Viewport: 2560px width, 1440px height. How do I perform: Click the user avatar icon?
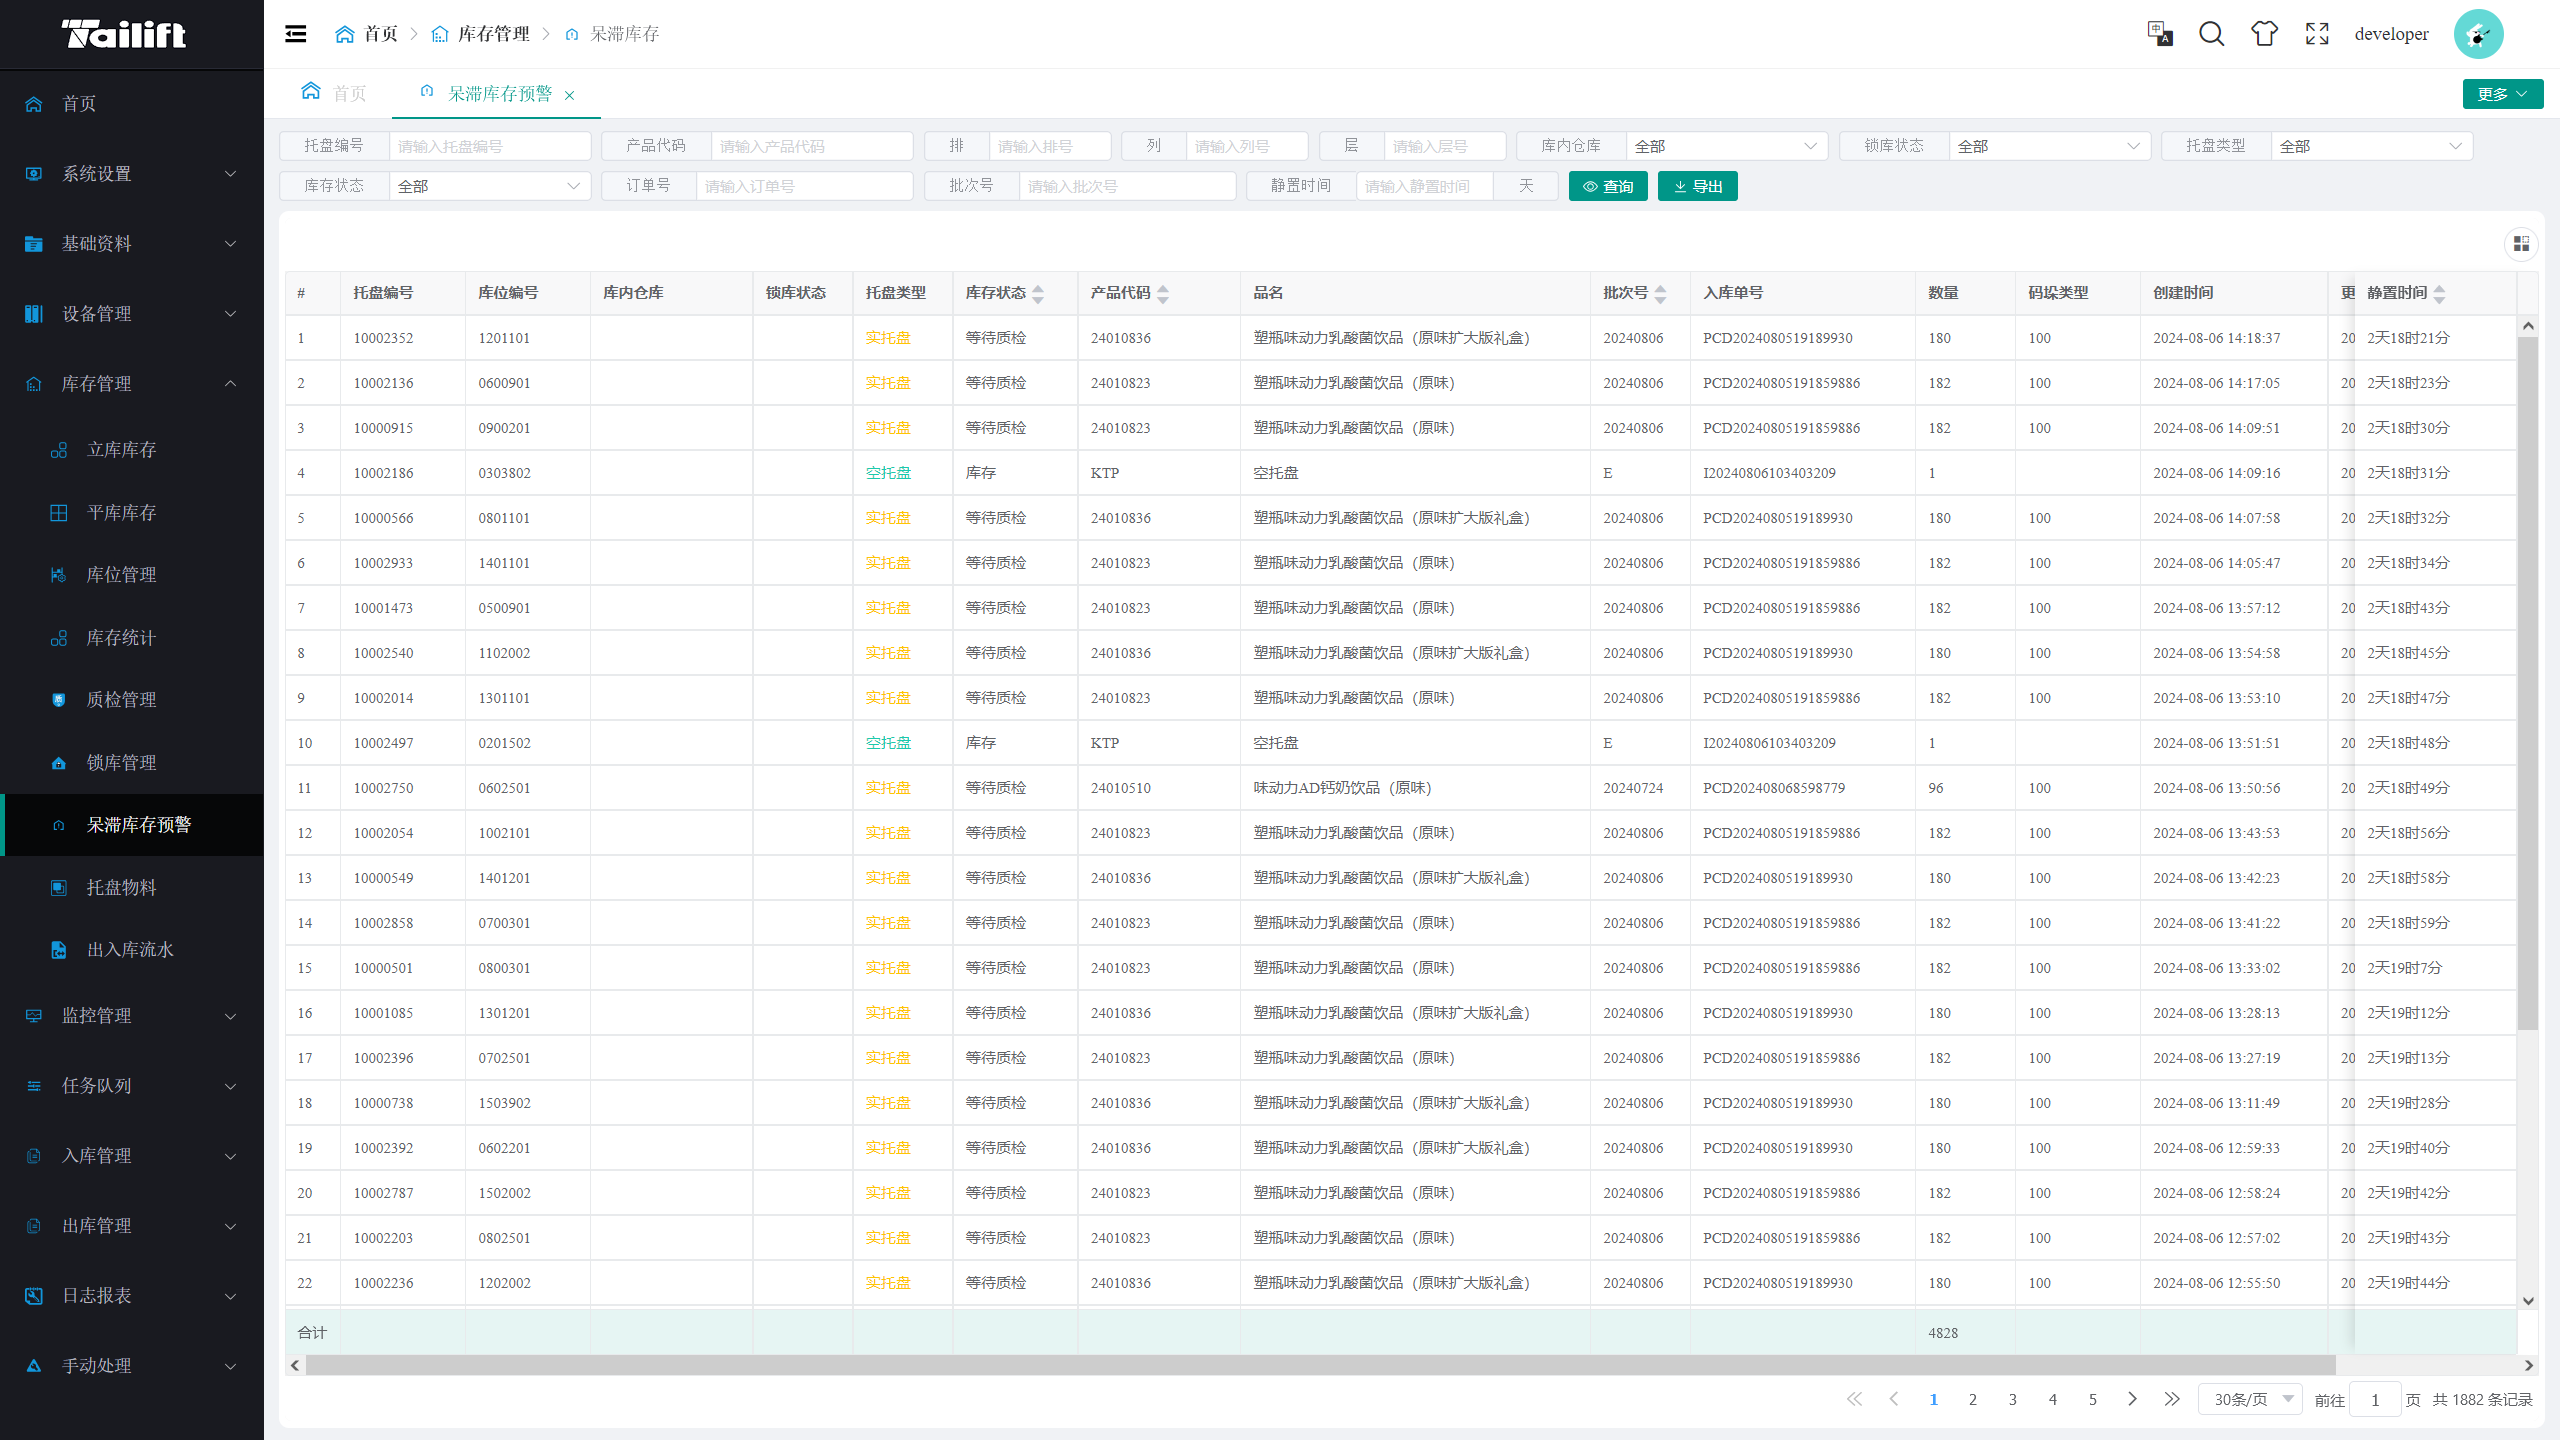click(2478, 34)
